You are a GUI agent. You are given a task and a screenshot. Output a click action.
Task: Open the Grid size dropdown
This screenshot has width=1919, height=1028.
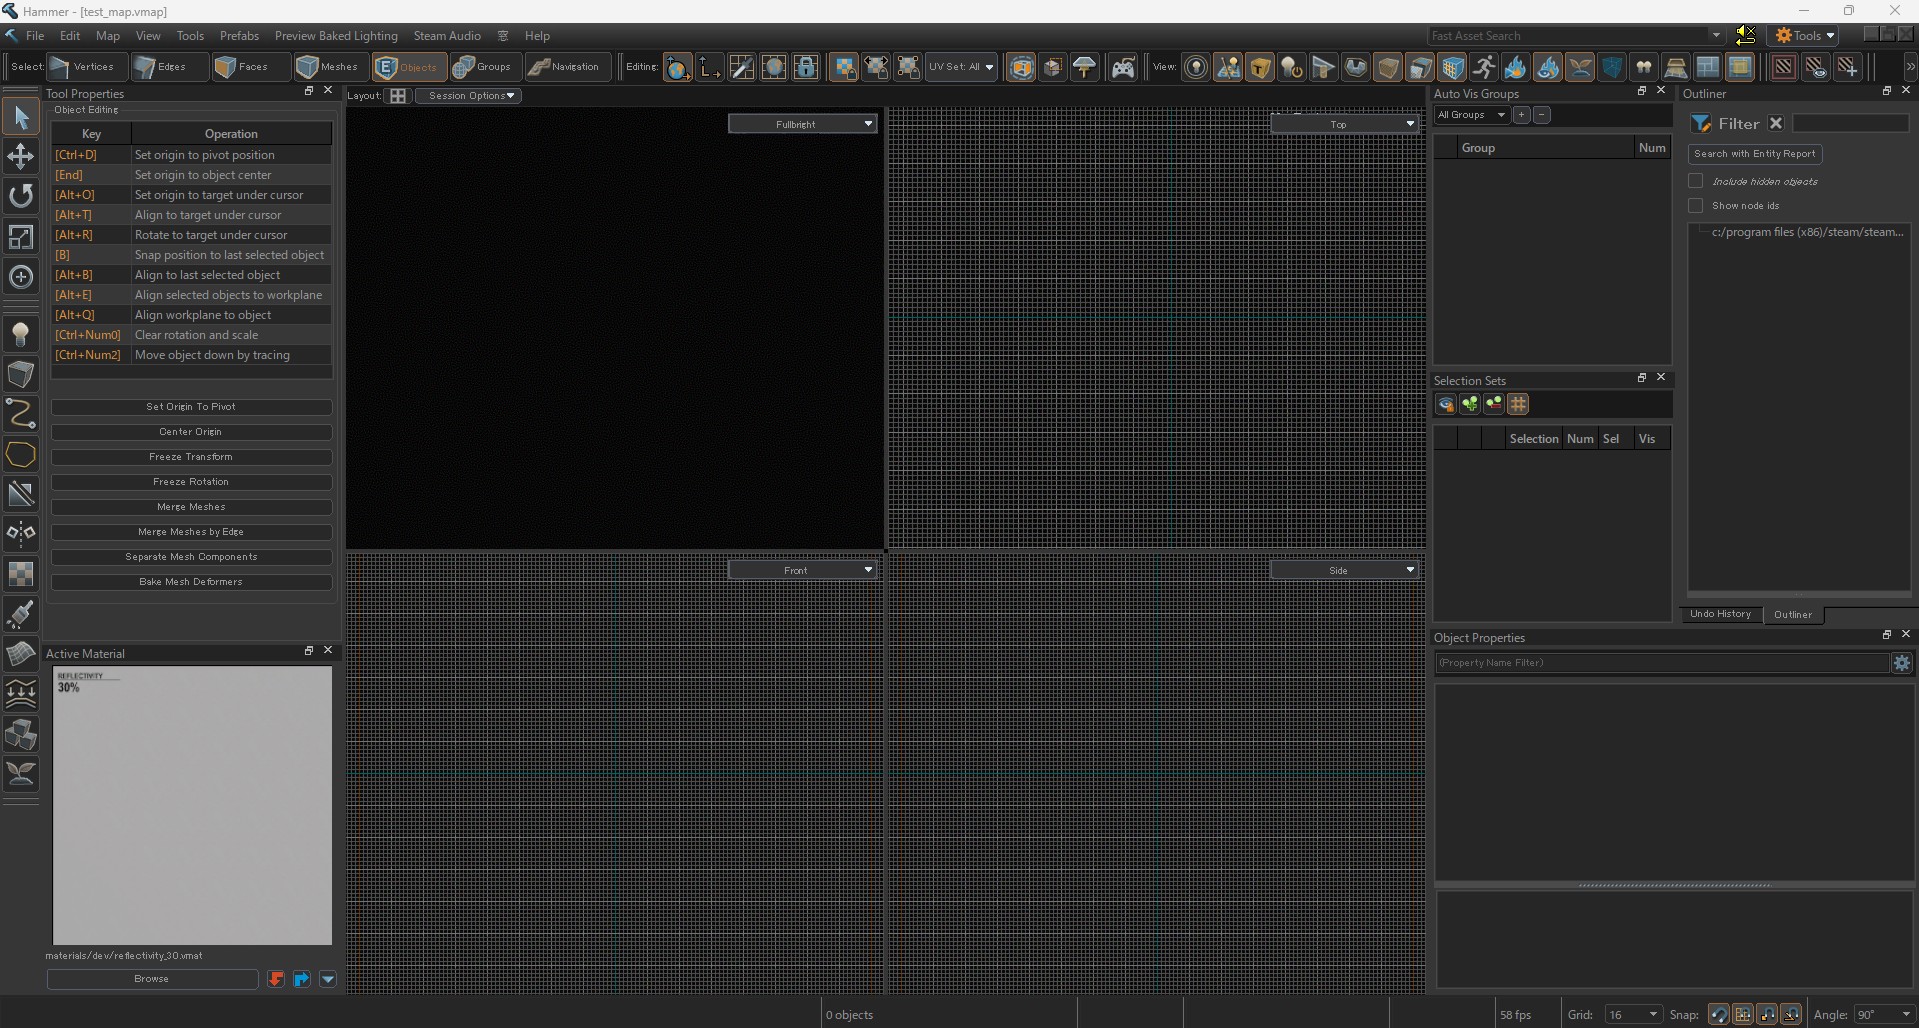coord(1632,1014)
